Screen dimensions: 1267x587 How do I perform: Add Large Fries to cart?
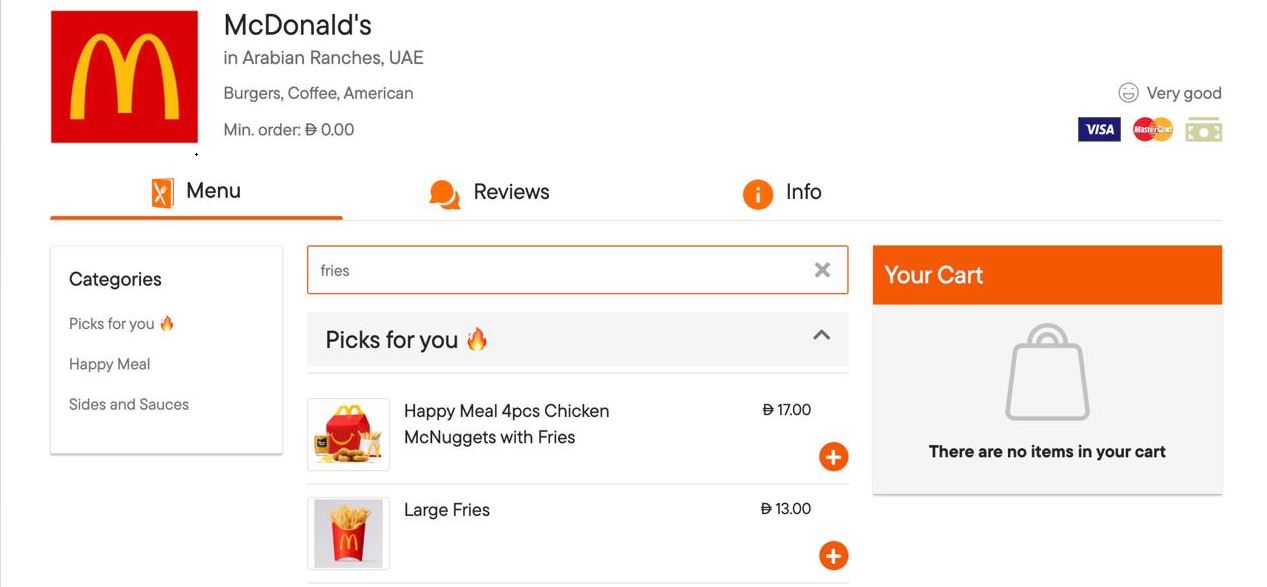[x=833, y=556]
